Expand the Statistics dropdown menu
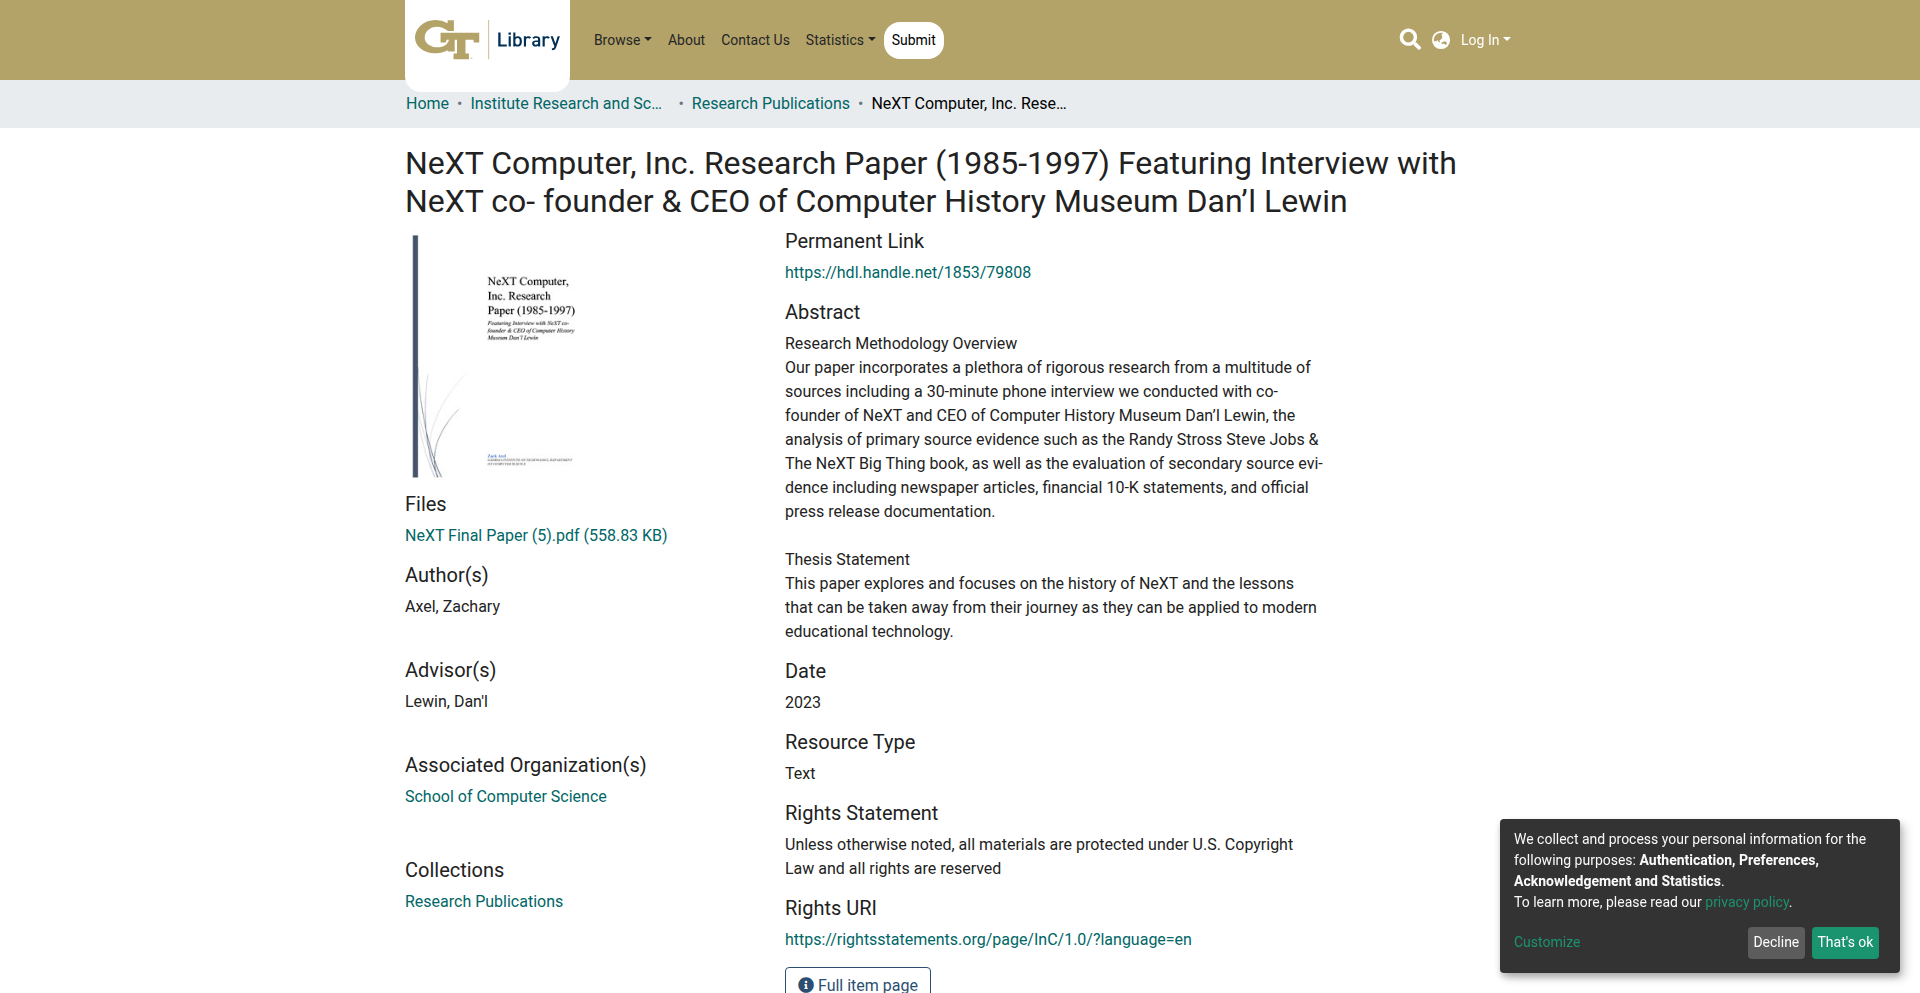Viewport: 1920px width, 993px height. click(839, 40)
